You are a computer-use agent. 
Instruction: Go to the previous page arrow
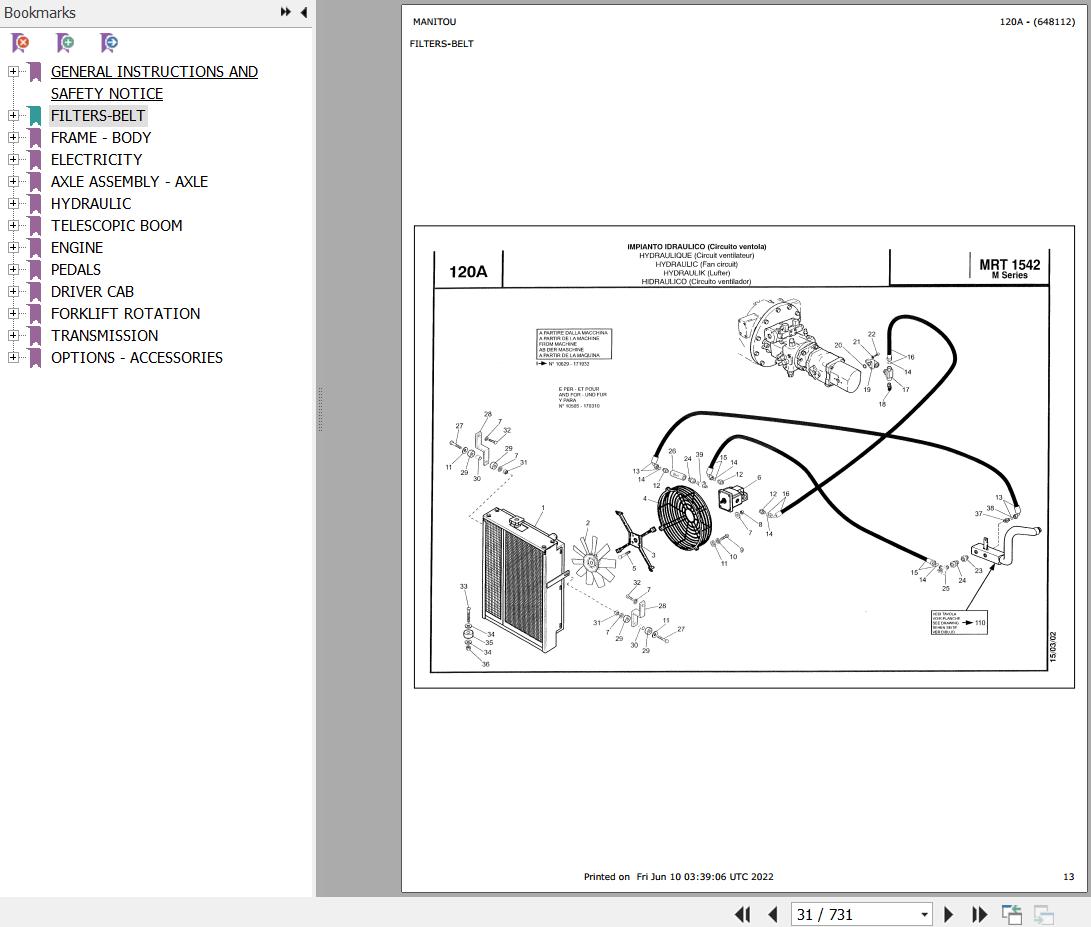point(773,914)
